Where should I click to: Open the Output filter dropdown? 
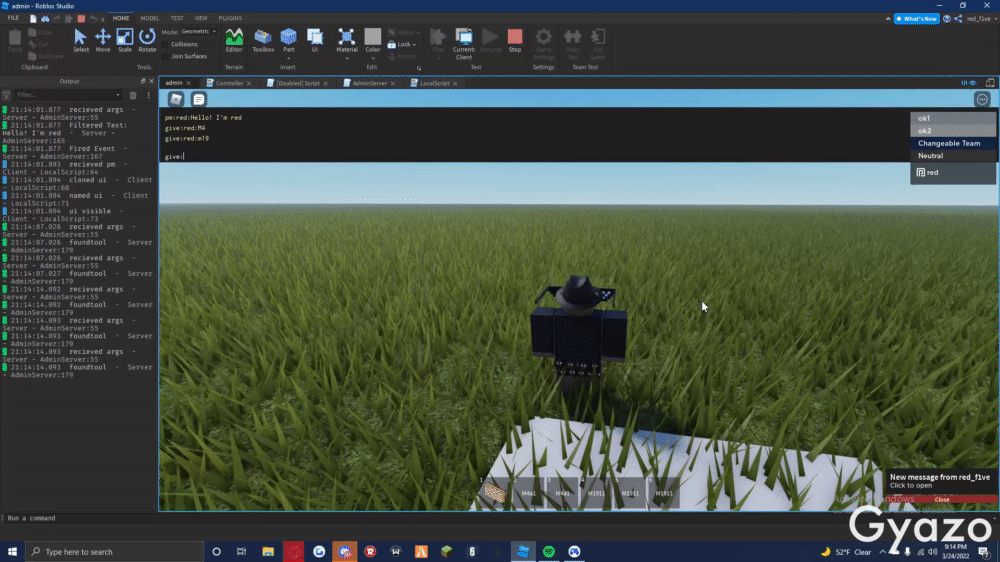[x=117, y=95]
